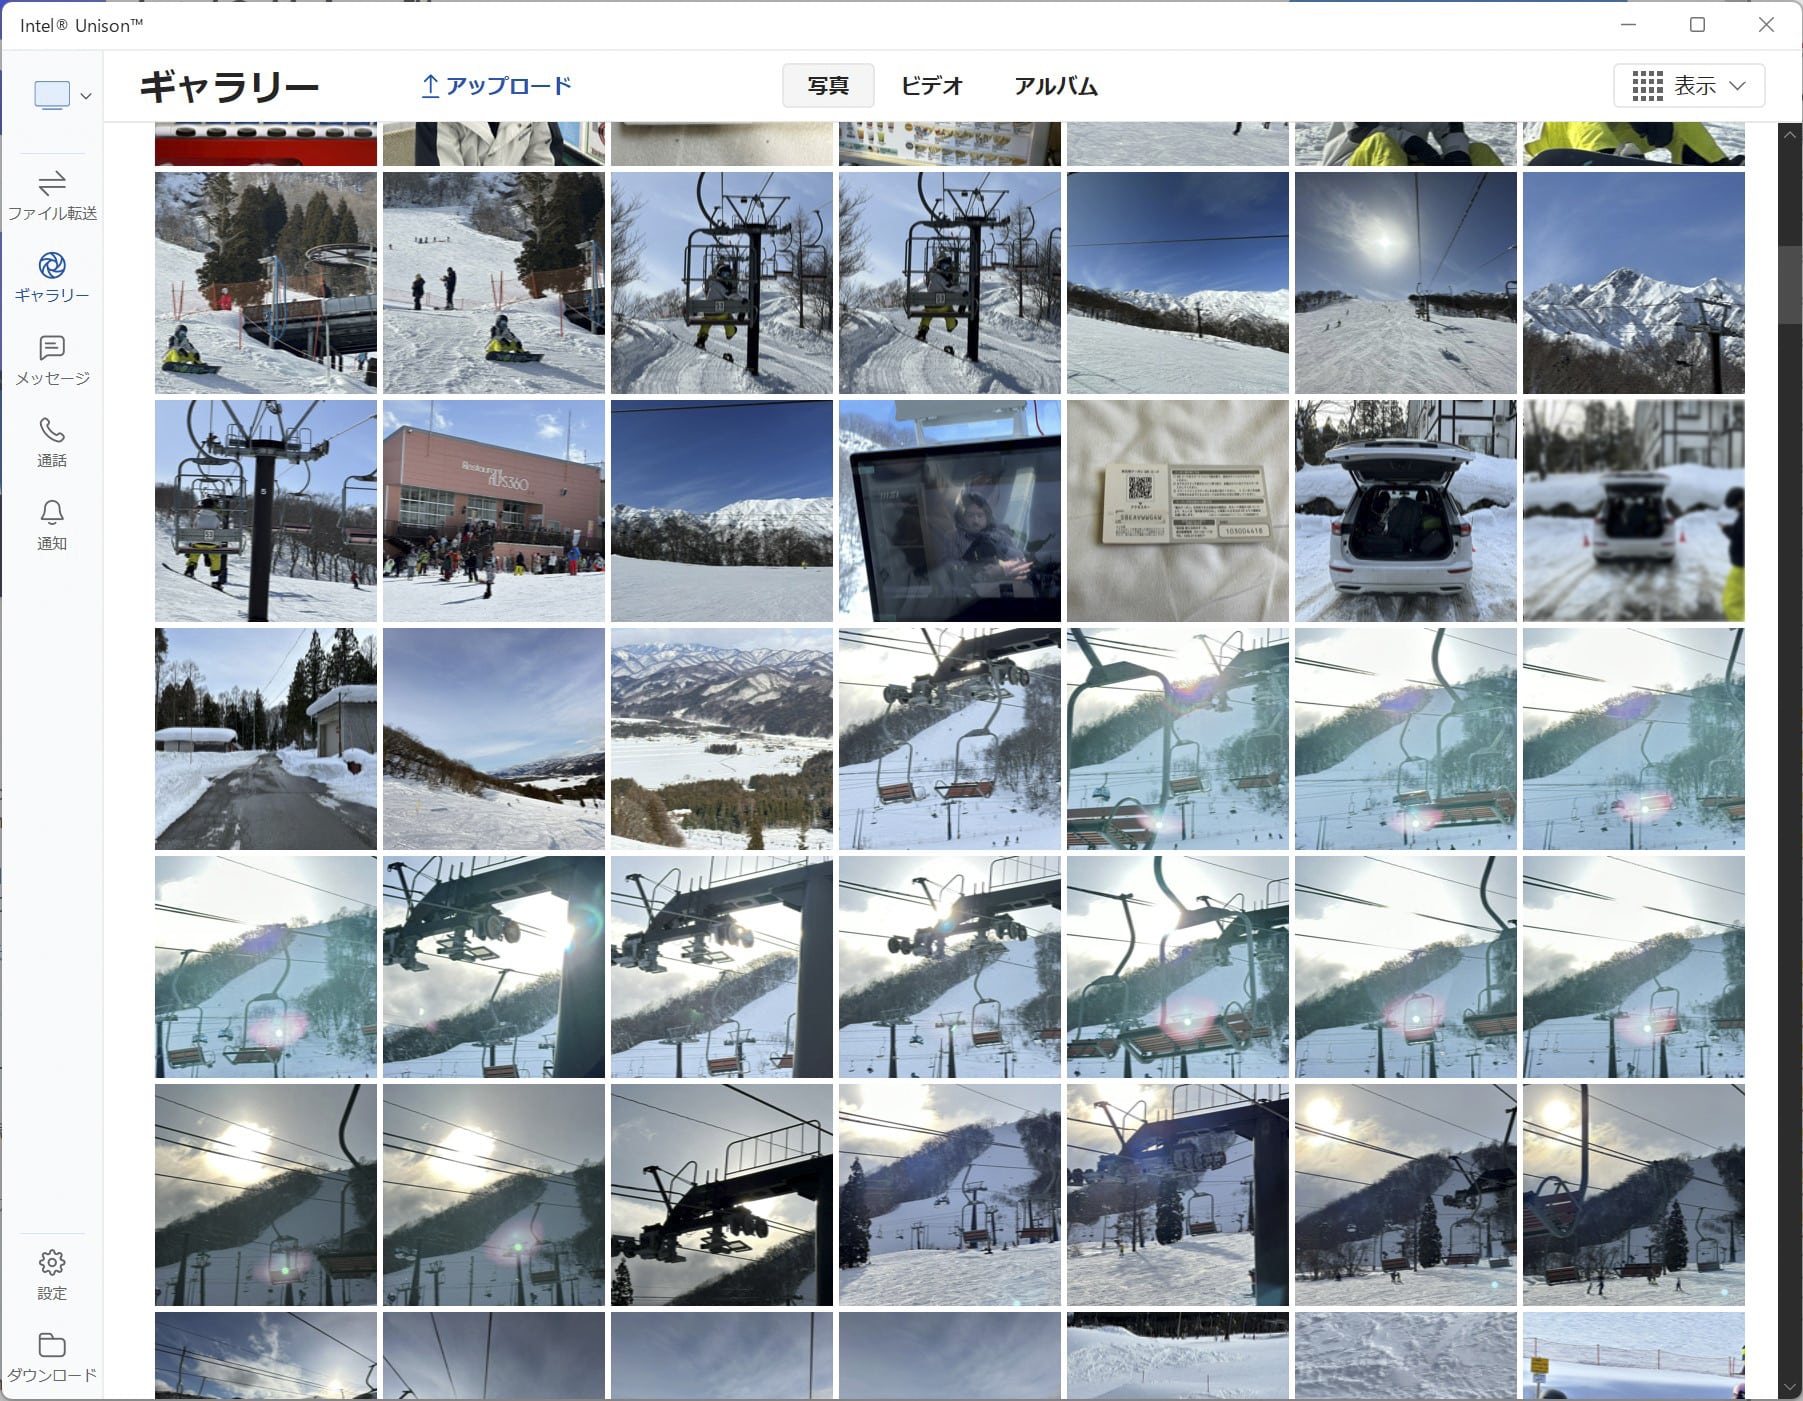This screenshot has height=1401, width=1803.
Task: Open the valley overview landscape photo
Action: click(722, 739)
